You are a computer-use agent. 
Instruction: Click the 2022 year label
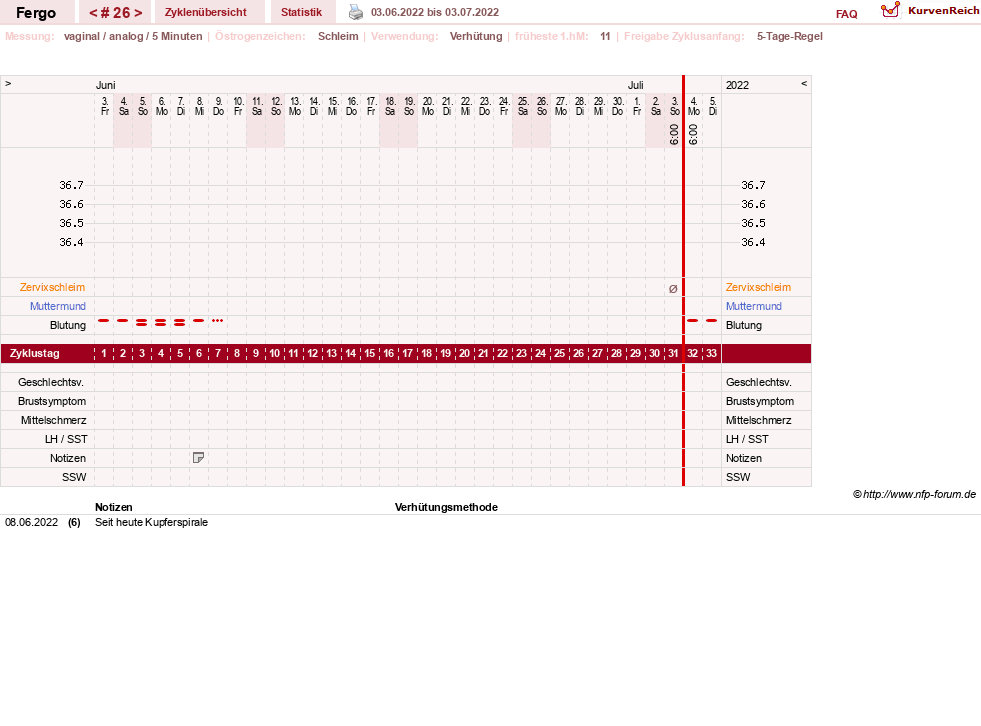[737, 85]
